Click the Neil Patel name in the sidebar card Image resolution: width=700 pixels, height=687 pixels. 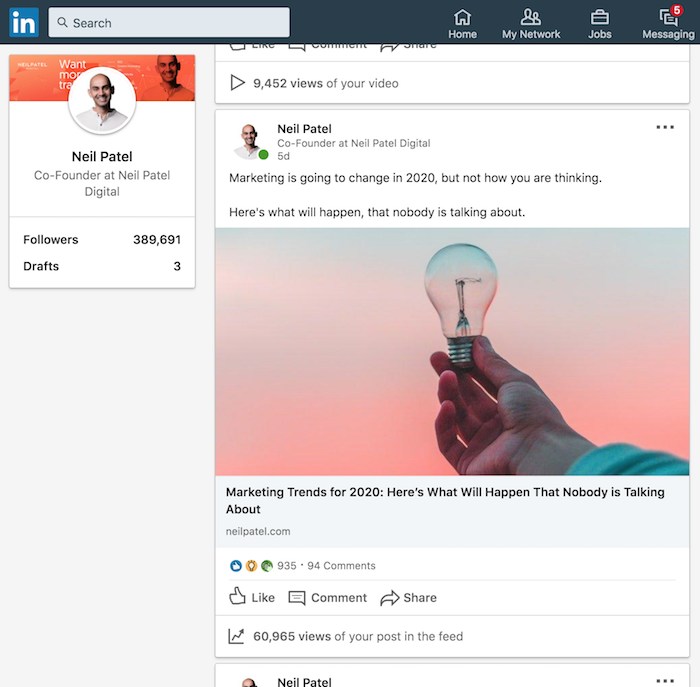pos(102,157)
